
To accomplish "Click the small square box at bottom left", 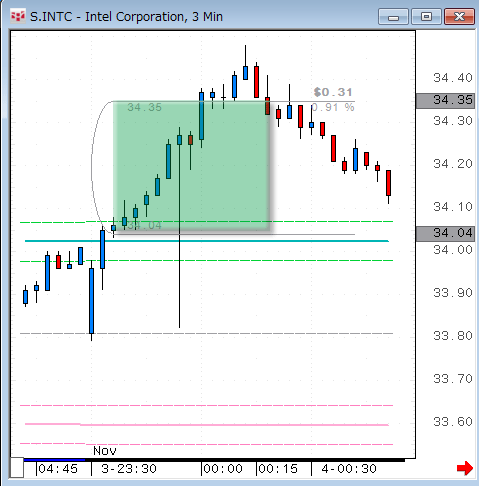I will coord(17,468).
